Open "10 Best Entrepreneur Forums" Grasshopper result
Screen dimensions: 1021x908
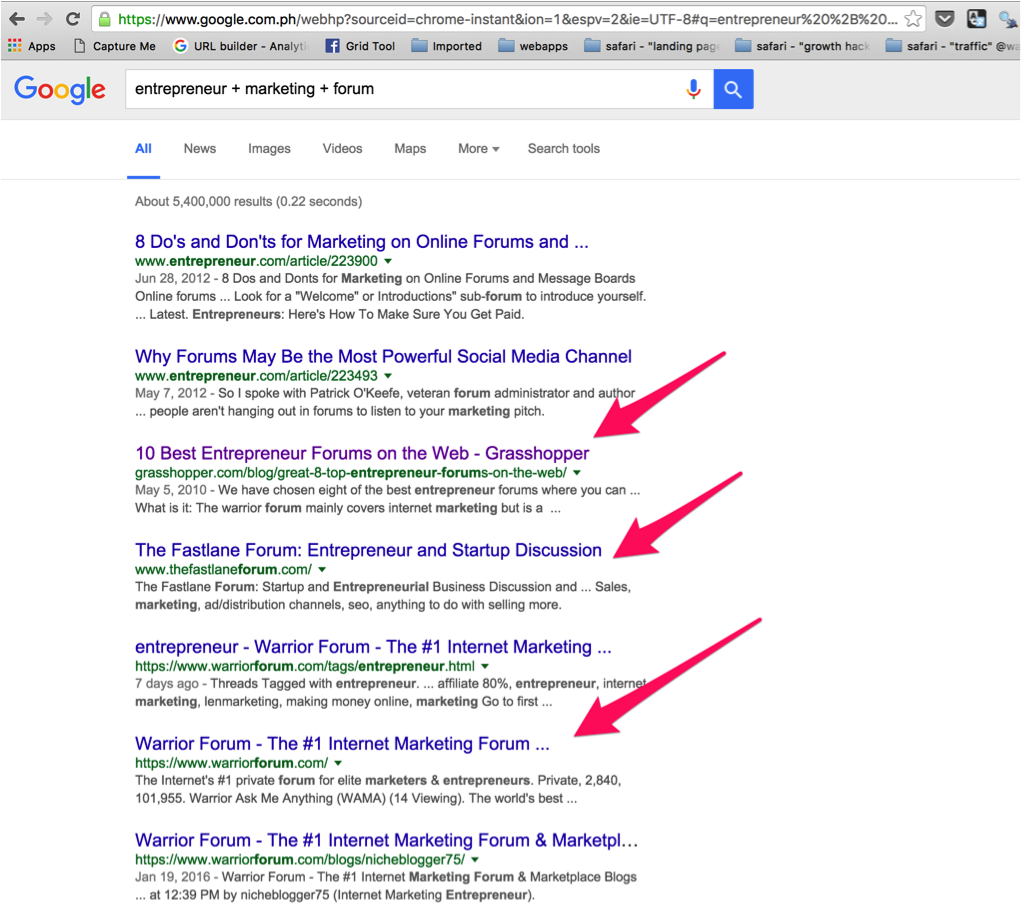point(362,453)
